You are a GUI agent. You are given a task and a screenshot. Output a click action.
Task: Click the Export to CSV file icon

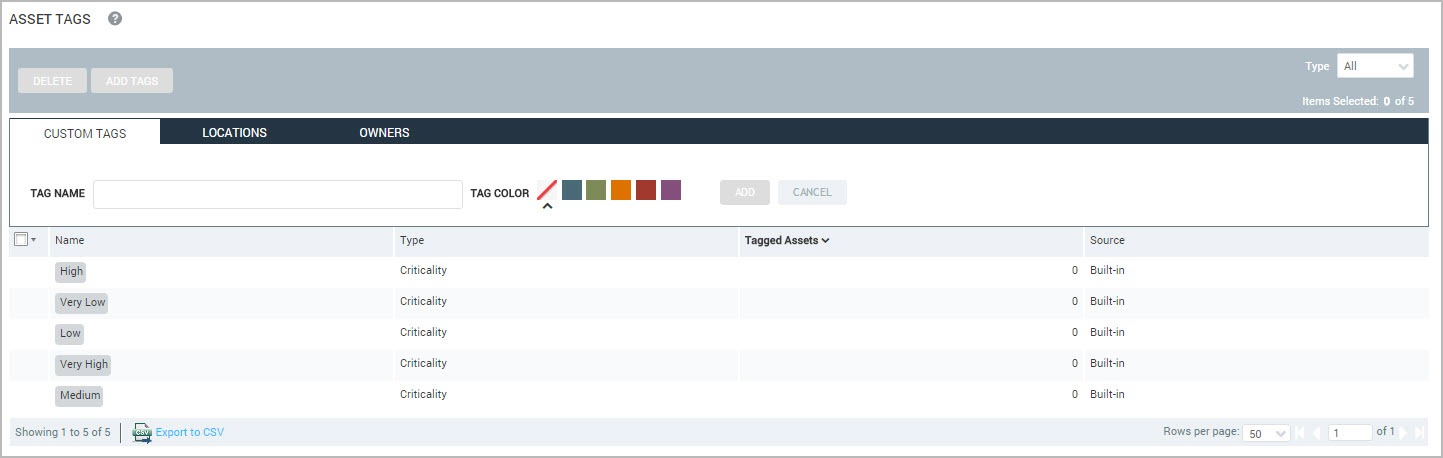[142, 432]
